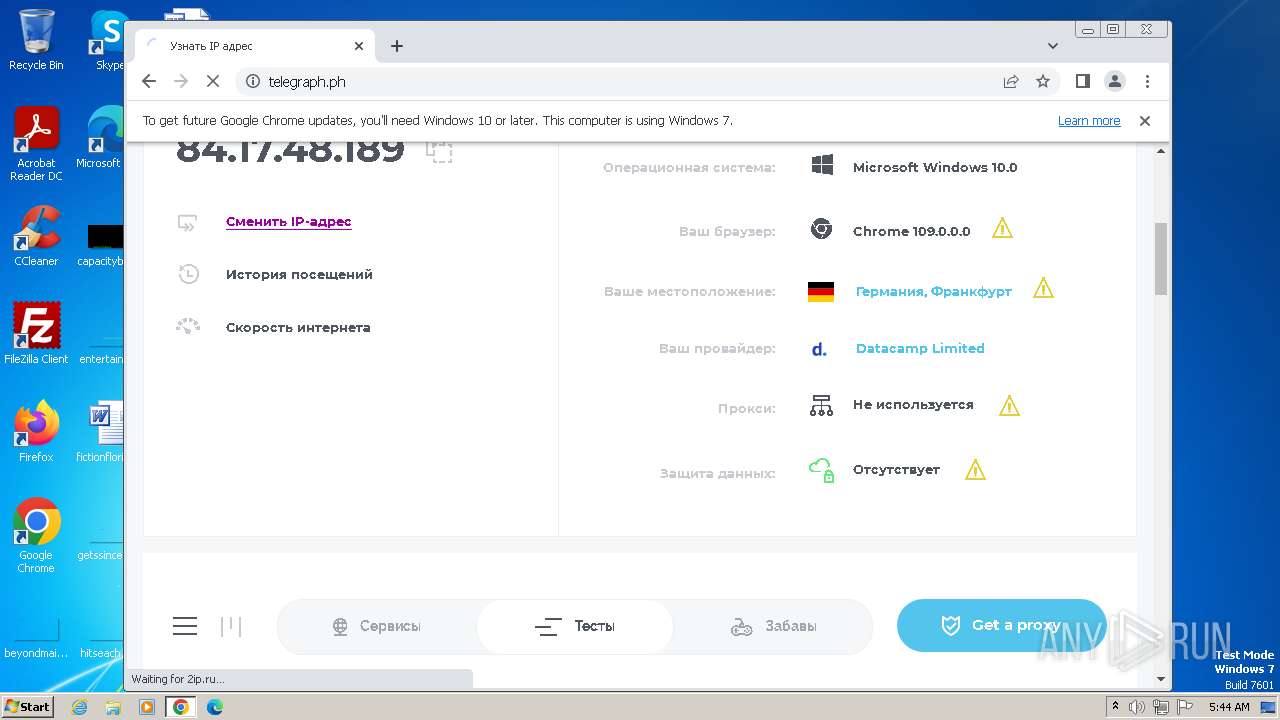Share this page icon in address bar

point(1011,81)
